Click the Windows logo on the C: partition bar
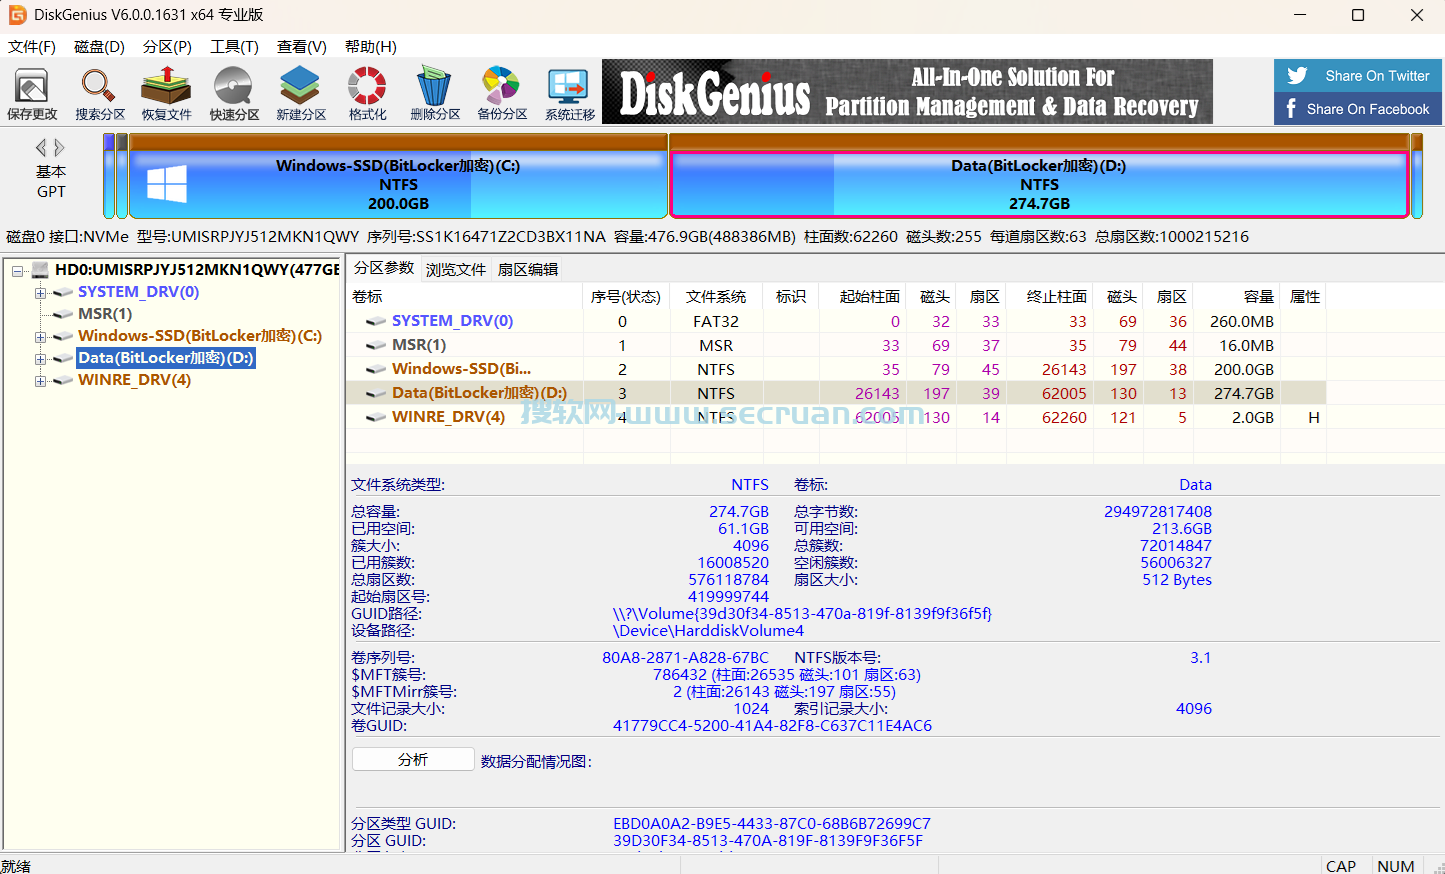This screenshot has width=1445, height=874. [x=167, y=185]
